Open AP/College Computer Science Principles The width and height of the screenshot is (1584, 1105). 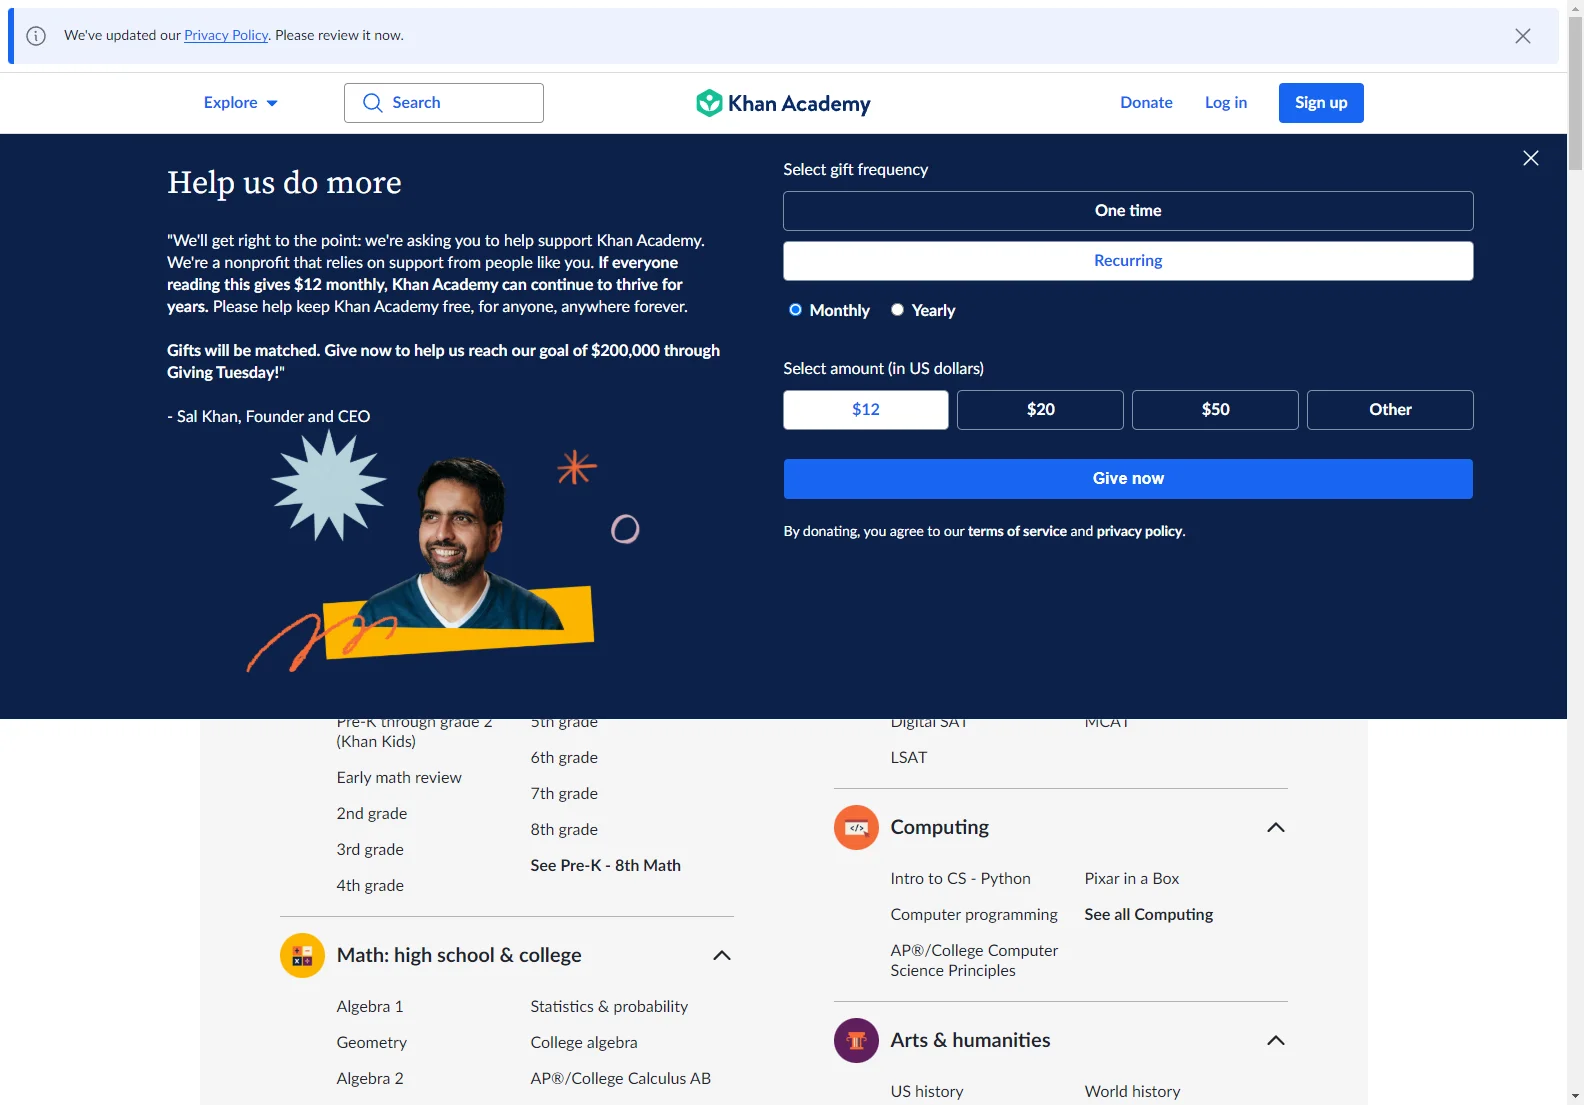point(974,961)
